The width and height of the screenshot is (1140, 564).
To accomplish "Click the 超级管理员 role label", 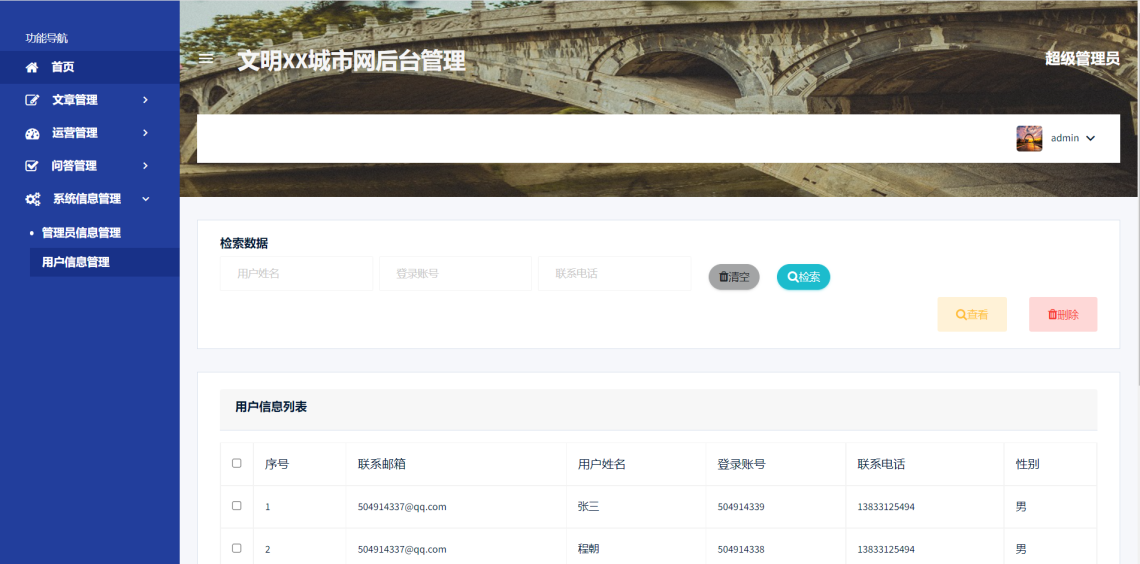I will (1083, 59).
